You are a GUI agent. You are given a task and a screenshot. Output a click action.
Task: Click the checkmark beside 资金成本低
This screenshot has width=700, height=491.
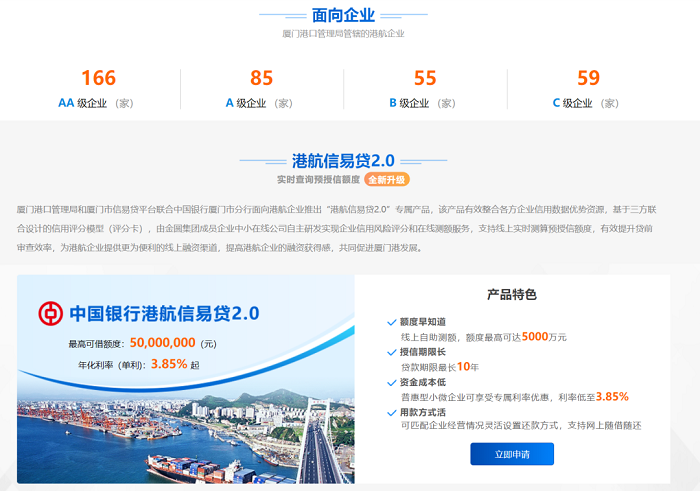tap(391, 382)
